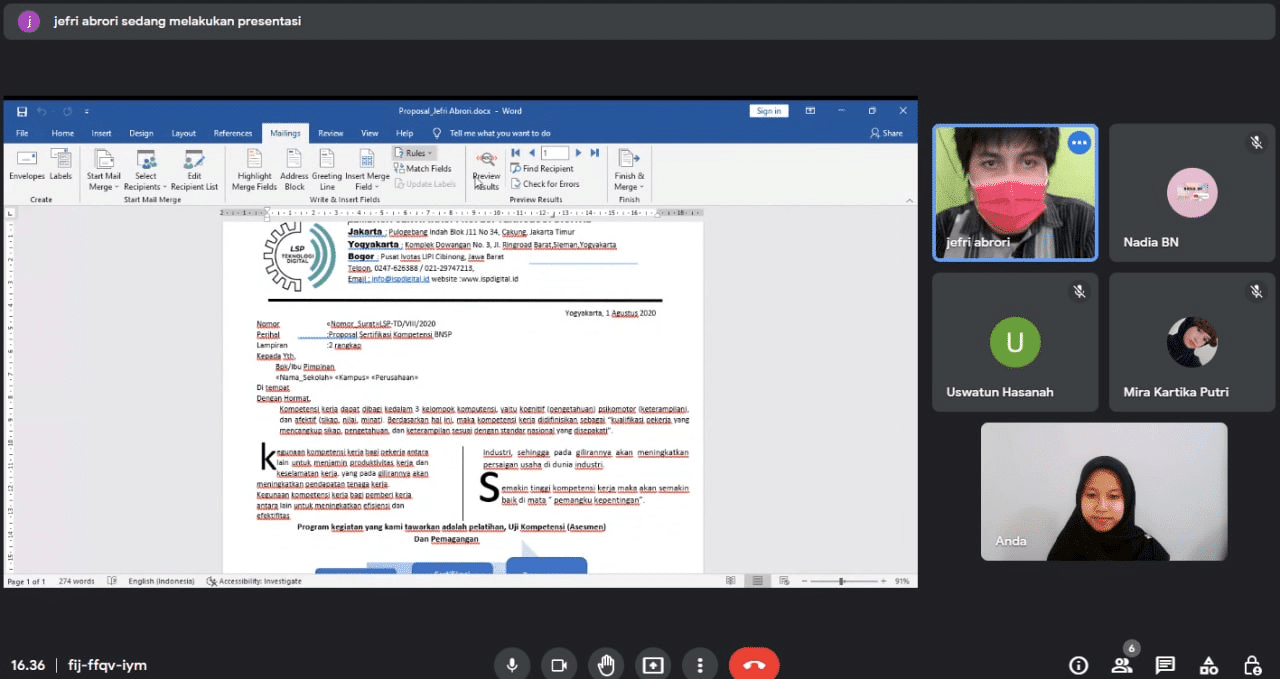This screenshot has height=679, width=1280.
Task: Show the participants people panel
Action: [x=1122, y=665]
